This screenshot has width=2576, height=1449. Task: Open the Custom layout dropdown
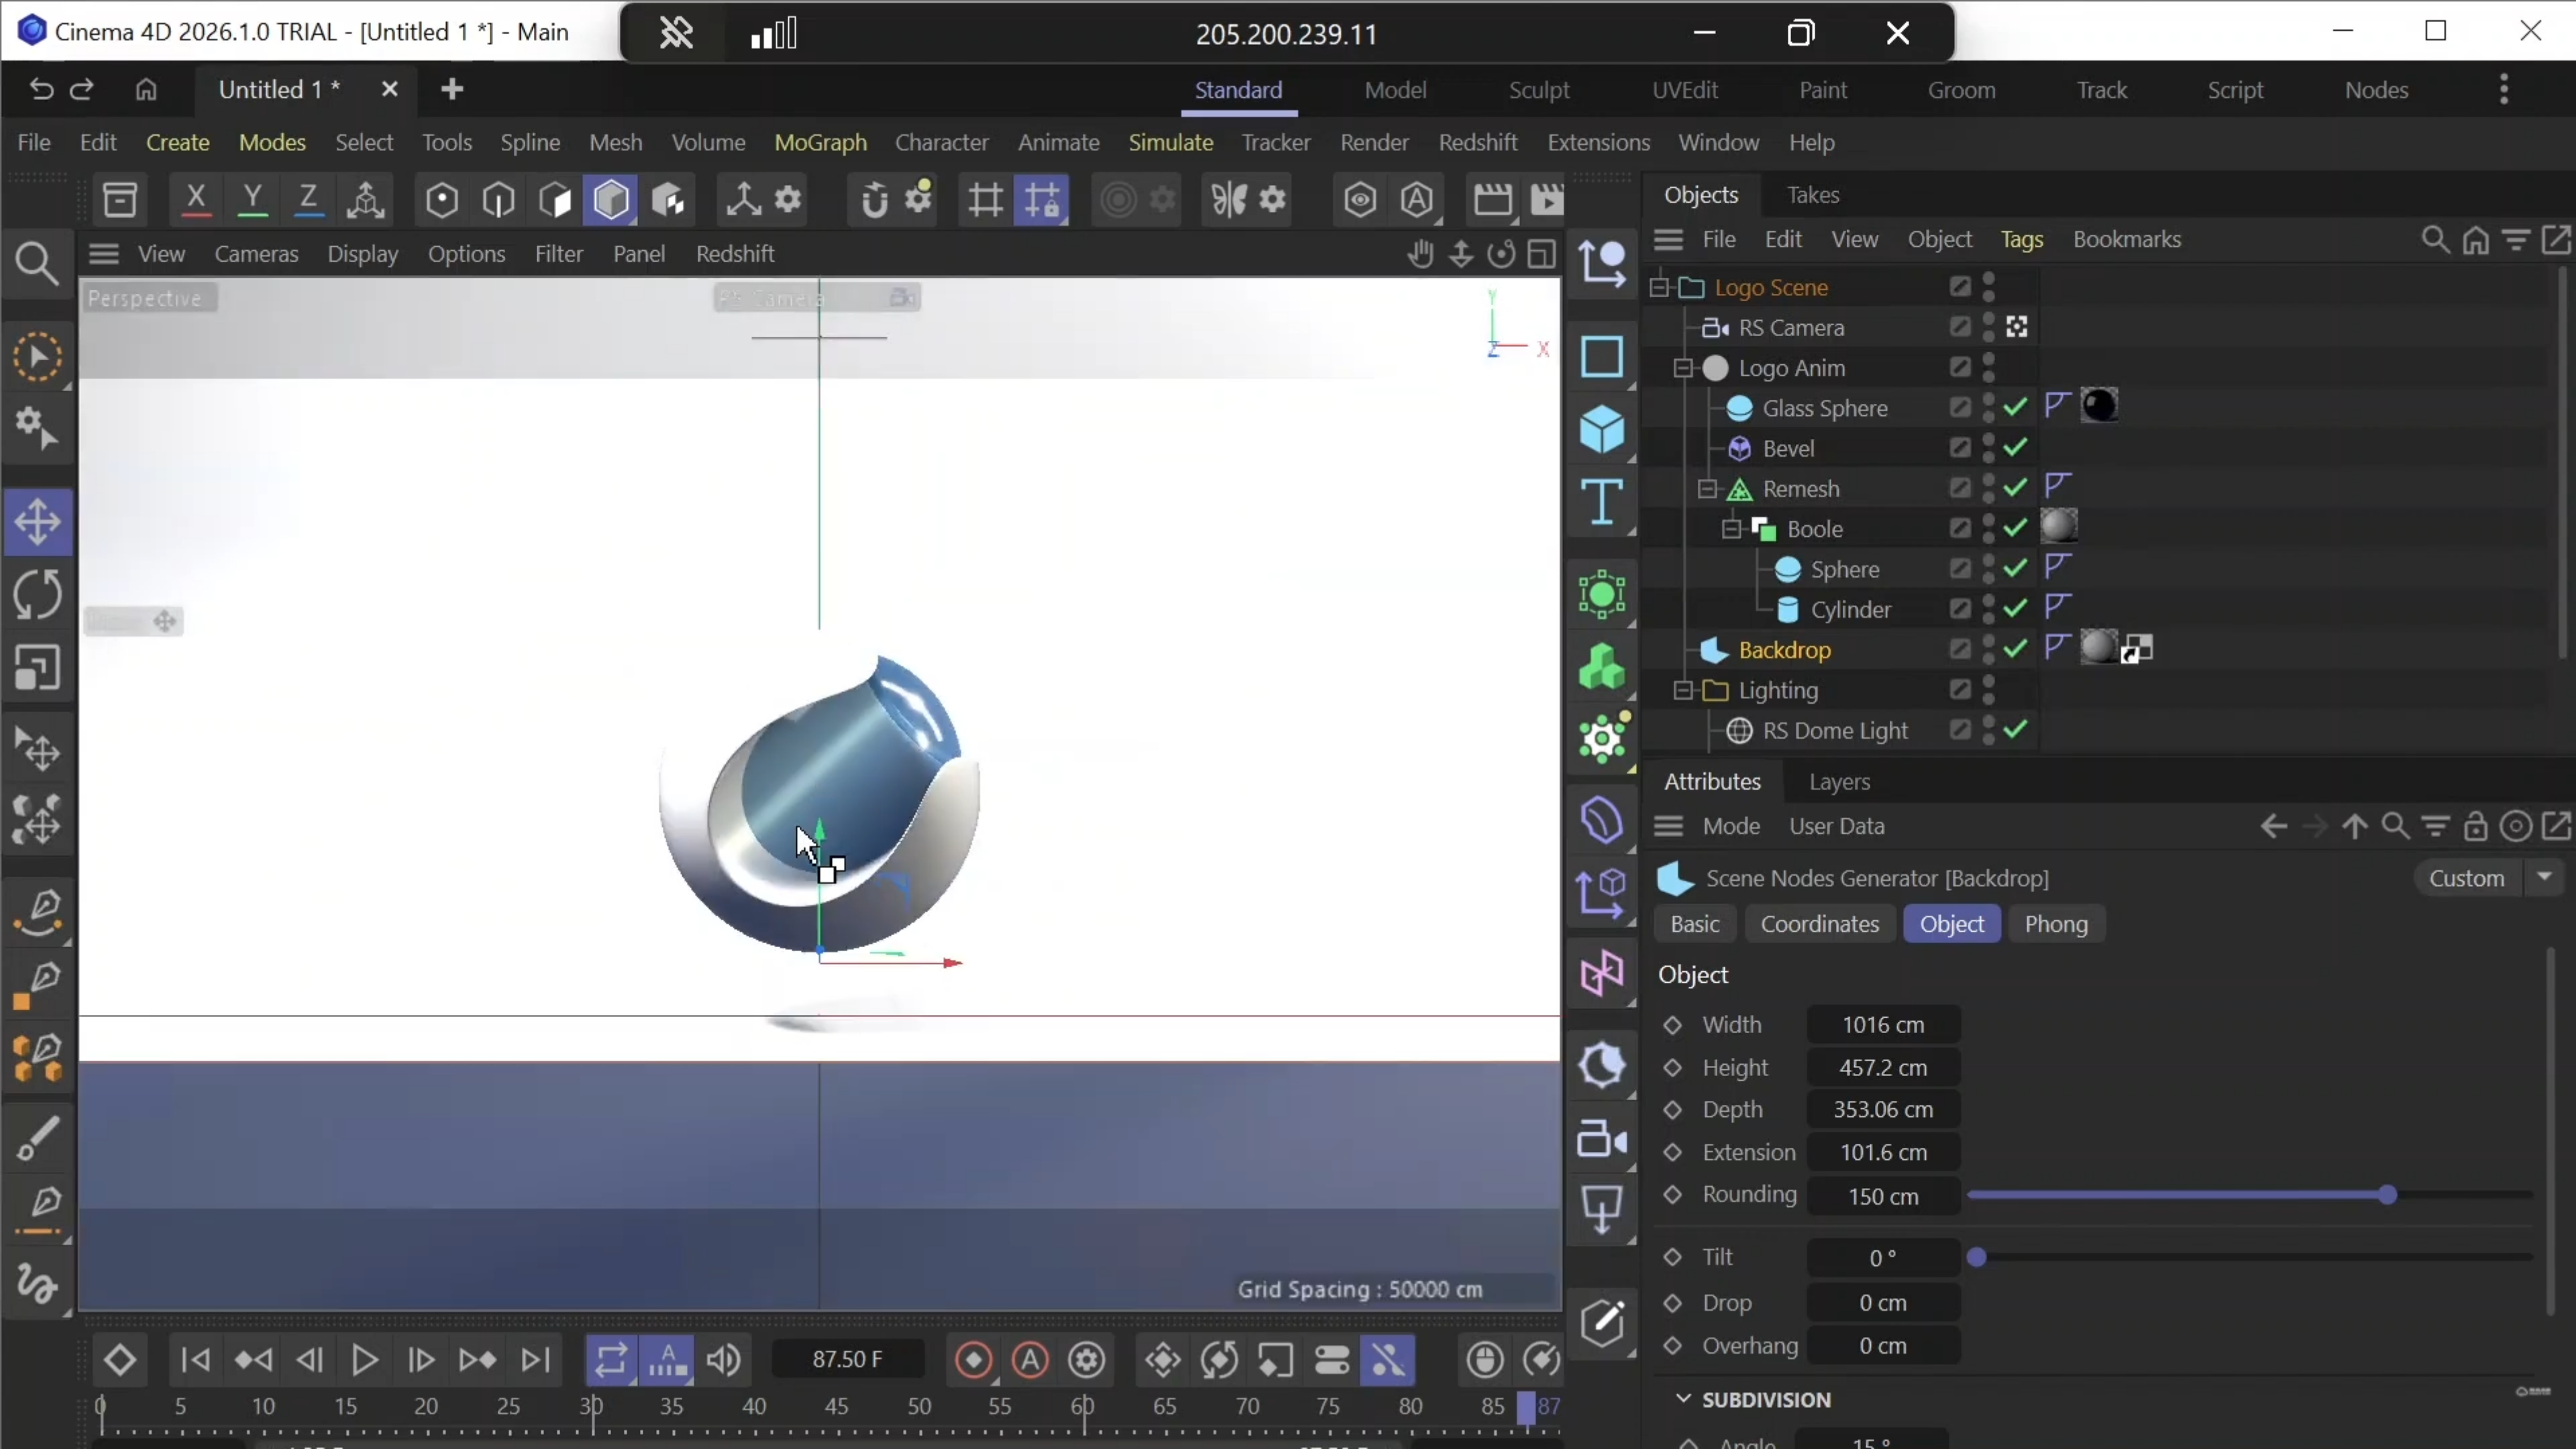[x=2544, y=878]
